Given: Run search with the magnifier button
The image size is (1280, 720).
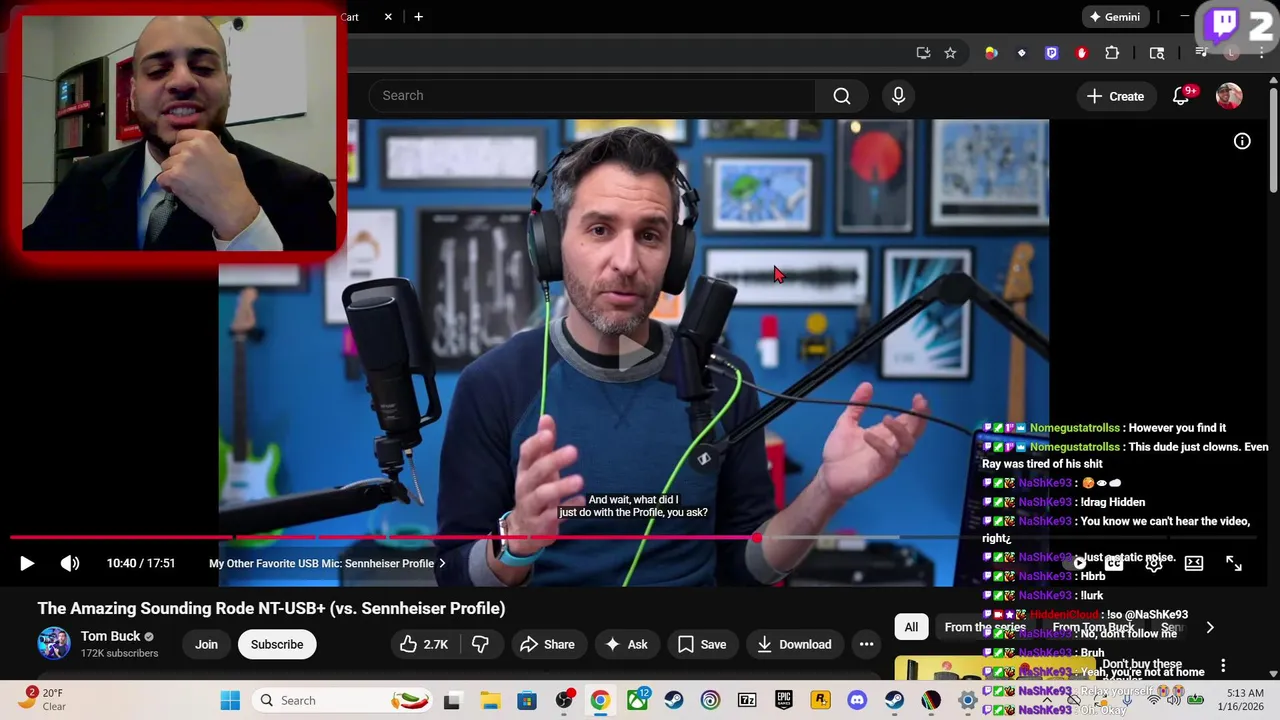Looking at the screenshot, I should [x=842, y=96].
